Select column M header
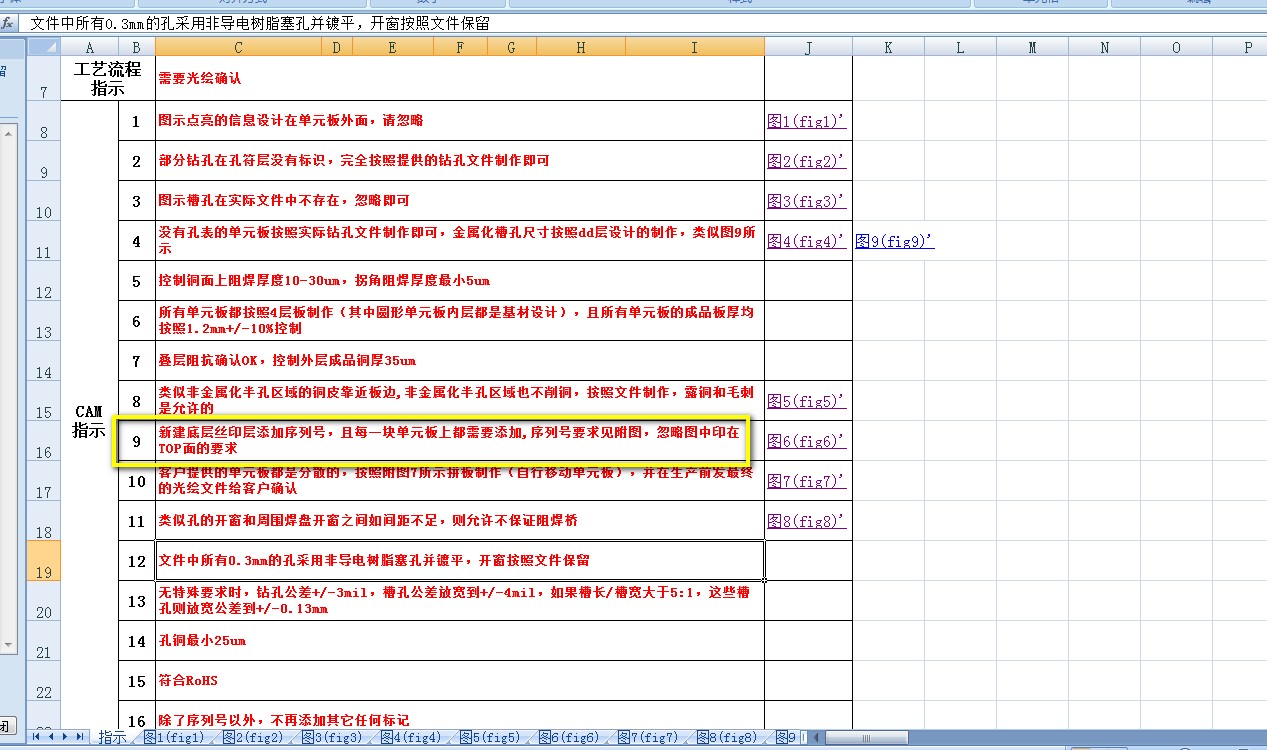The height and width of the screenshot is (750, 1267). (x=1032, y=47)
